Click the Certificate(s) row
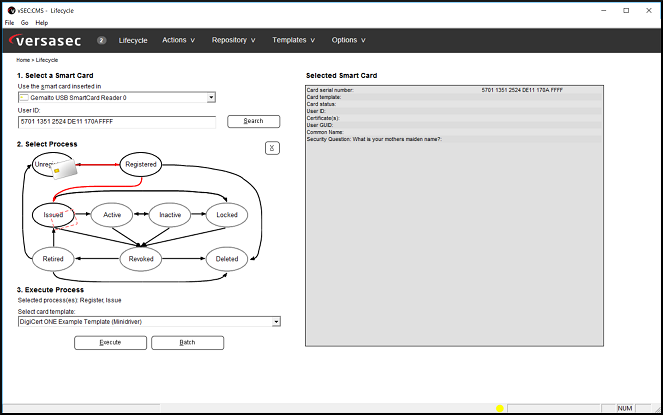Viewport: 663px width, 415px height. tap(454, 118)
